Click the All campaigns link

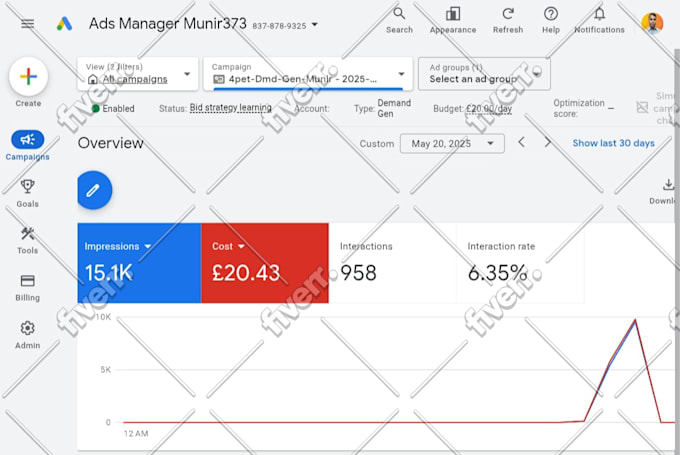pyautogui.click(x=135, y=79)
